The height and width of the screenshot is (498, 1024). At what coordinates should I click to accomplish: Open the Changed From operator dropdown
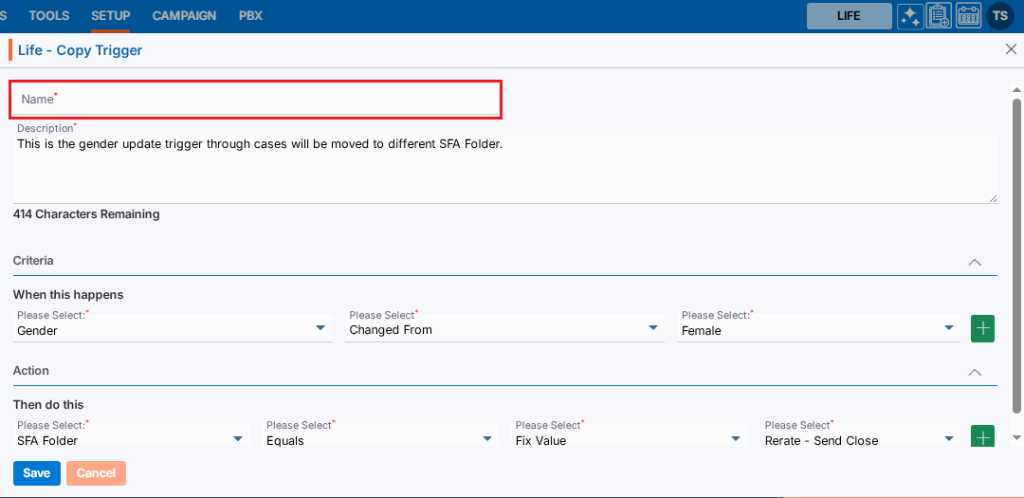(x=505, y=329)
